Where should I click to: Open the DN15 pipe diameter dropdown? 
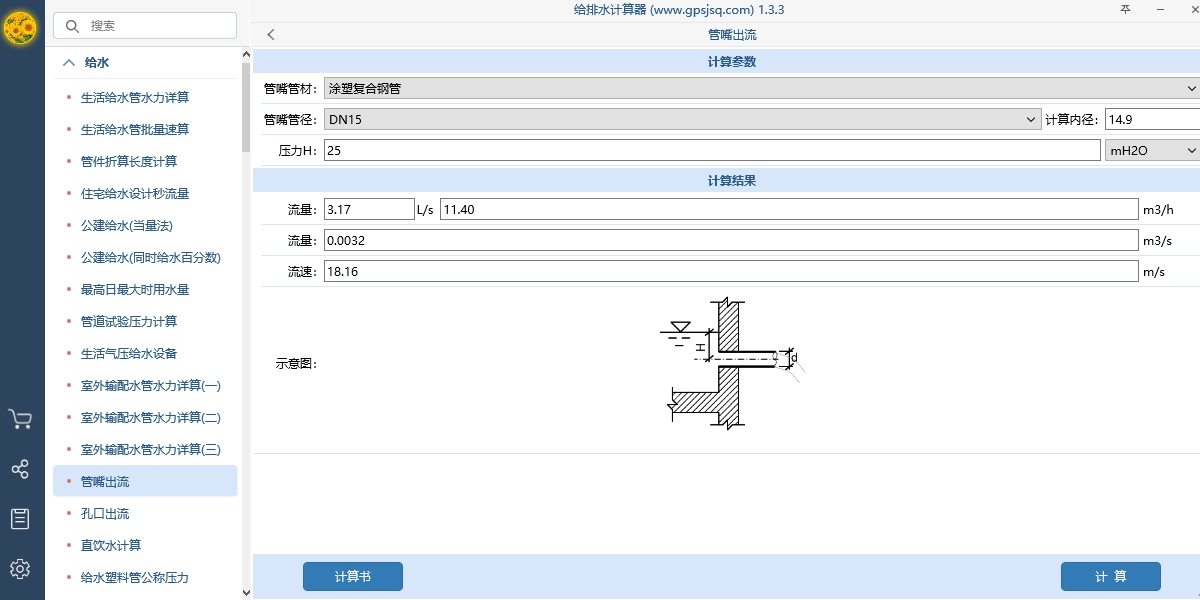1032,118
